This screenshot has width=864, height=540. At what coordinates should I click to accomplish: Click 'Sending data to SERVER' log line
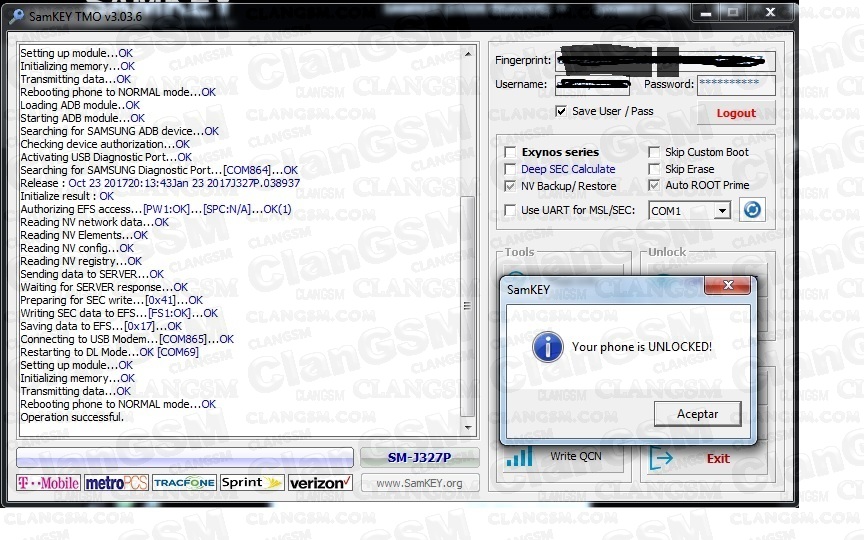[92, 274]
